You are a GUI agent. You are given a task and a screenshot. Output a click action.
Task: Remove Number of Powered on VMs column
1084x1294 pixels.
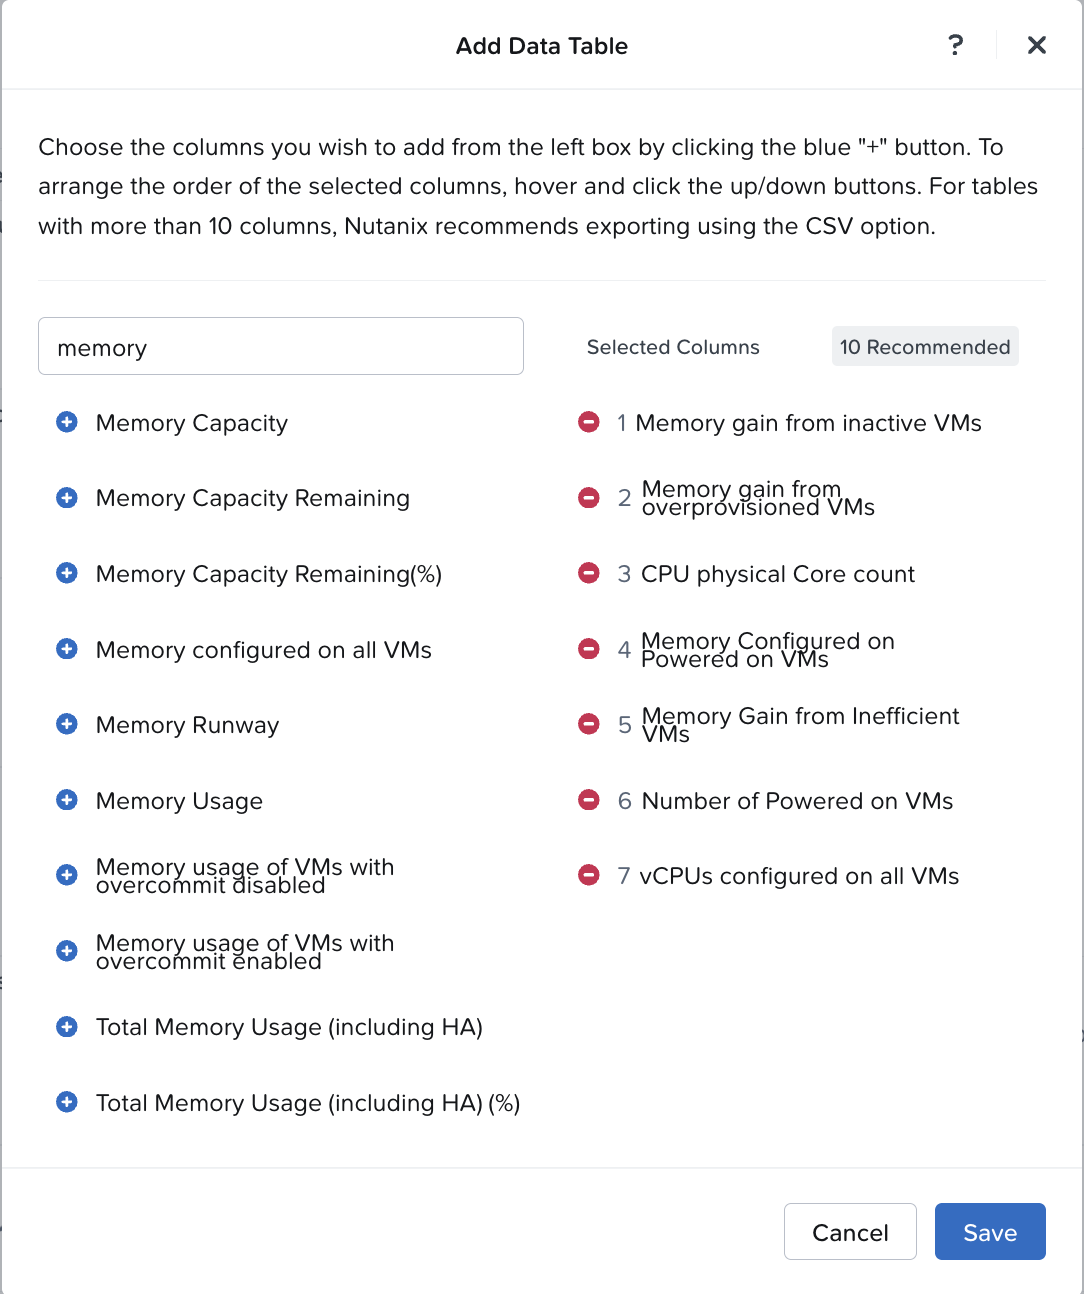[x=589, y=800]
